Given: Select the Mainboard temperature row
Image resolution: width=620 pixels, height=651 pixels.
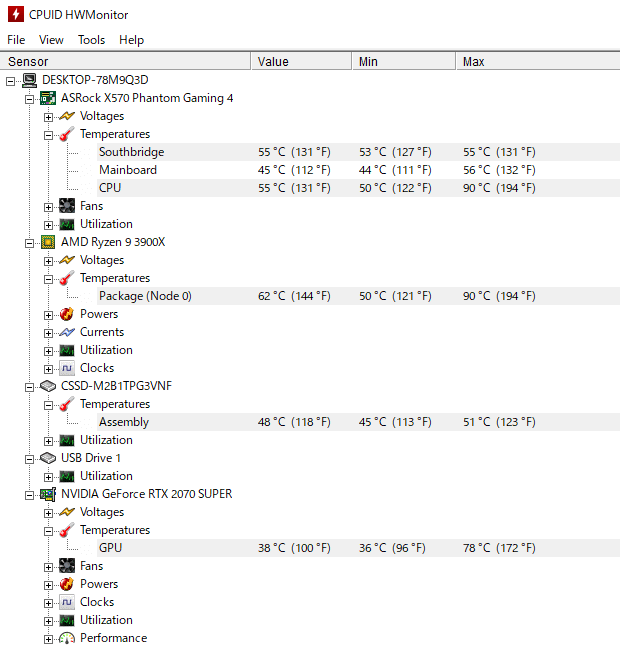Looking at the screenshot, I should 359,170.
